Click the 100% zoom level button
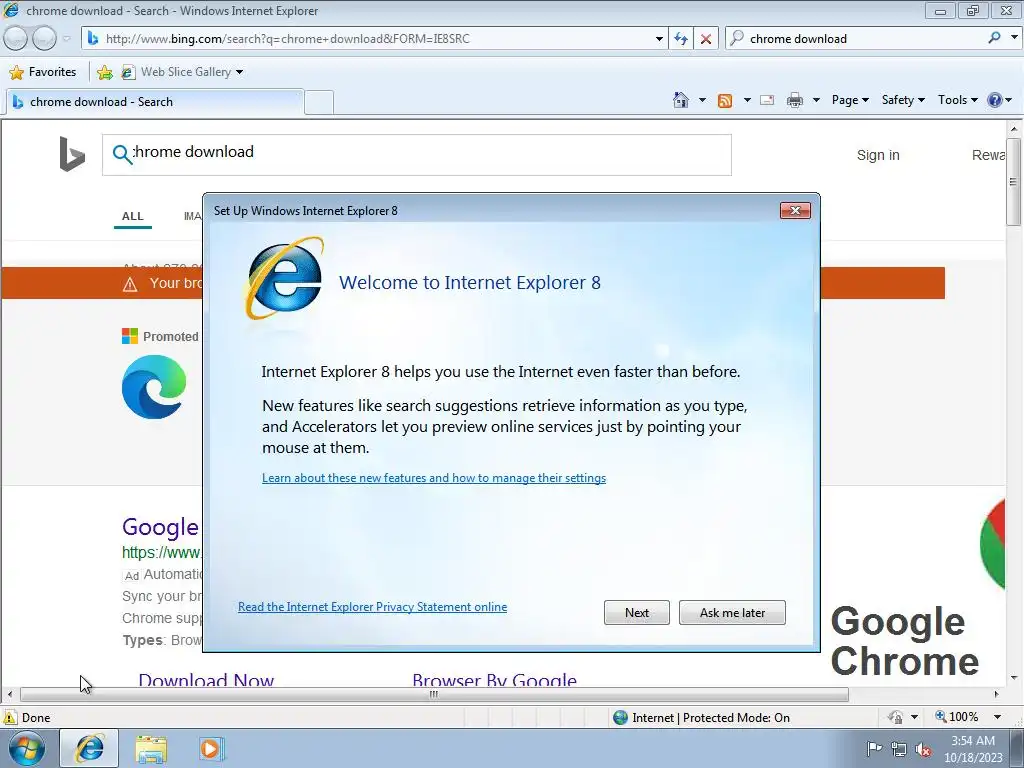The height and width of the screenshot is (768, 1024). point(957,717)
